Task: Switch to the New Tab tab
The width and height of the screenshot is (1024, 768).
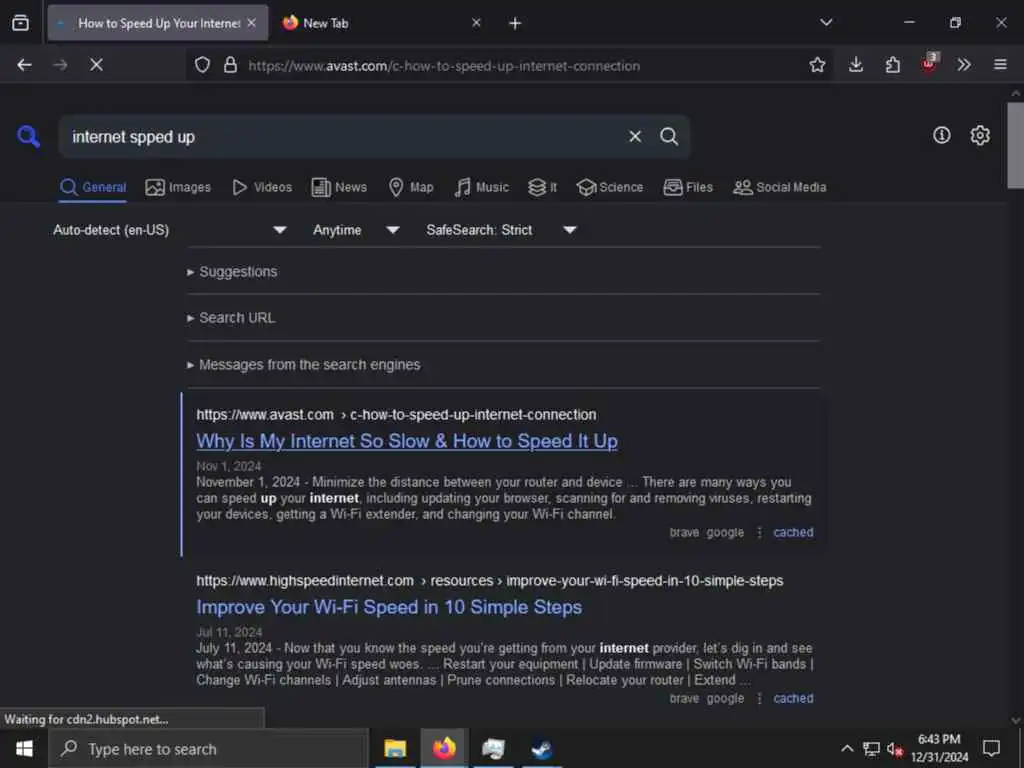Action: click(x=382, y=24)
